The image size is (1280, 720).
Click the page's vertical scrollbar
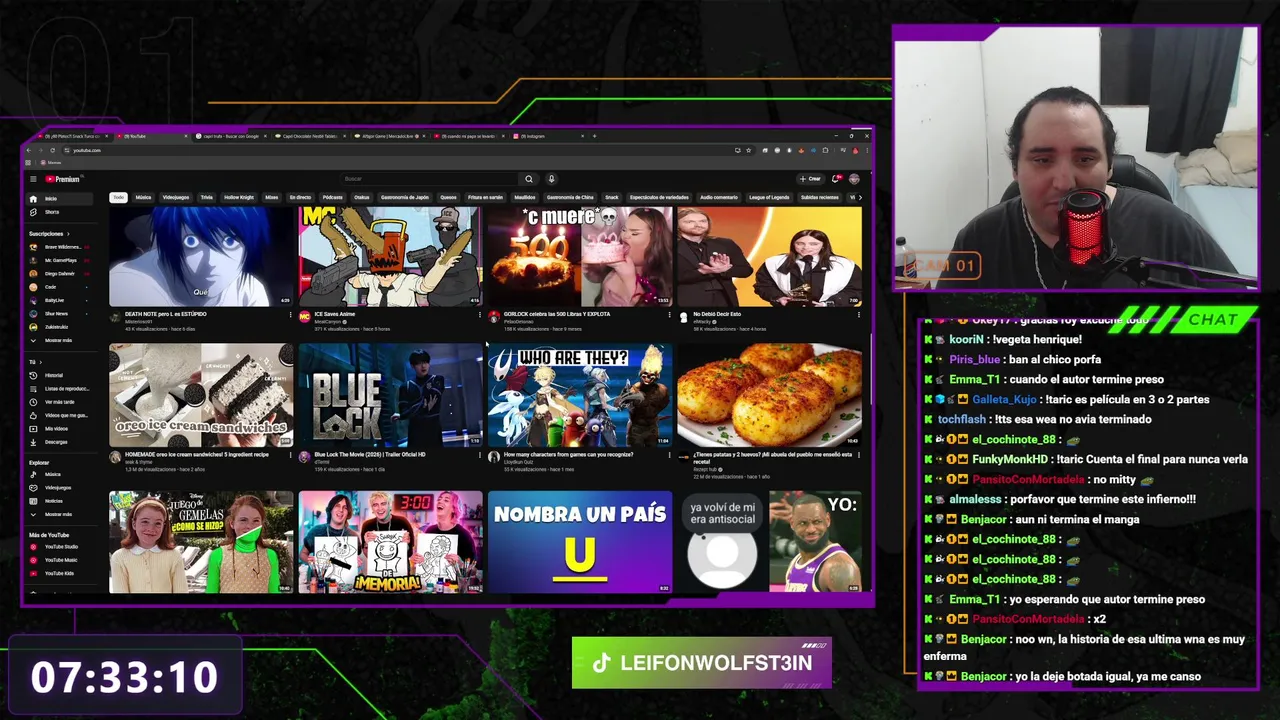click(x=870, y=370)
